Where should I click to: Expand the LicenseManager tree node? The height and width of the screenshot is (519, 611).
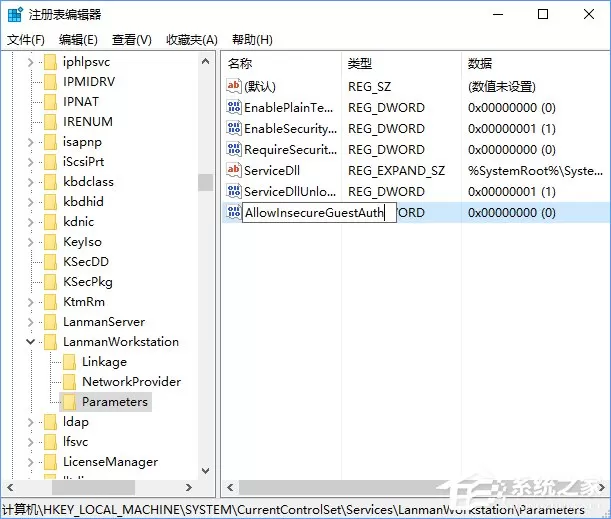(x=30, y=462)
